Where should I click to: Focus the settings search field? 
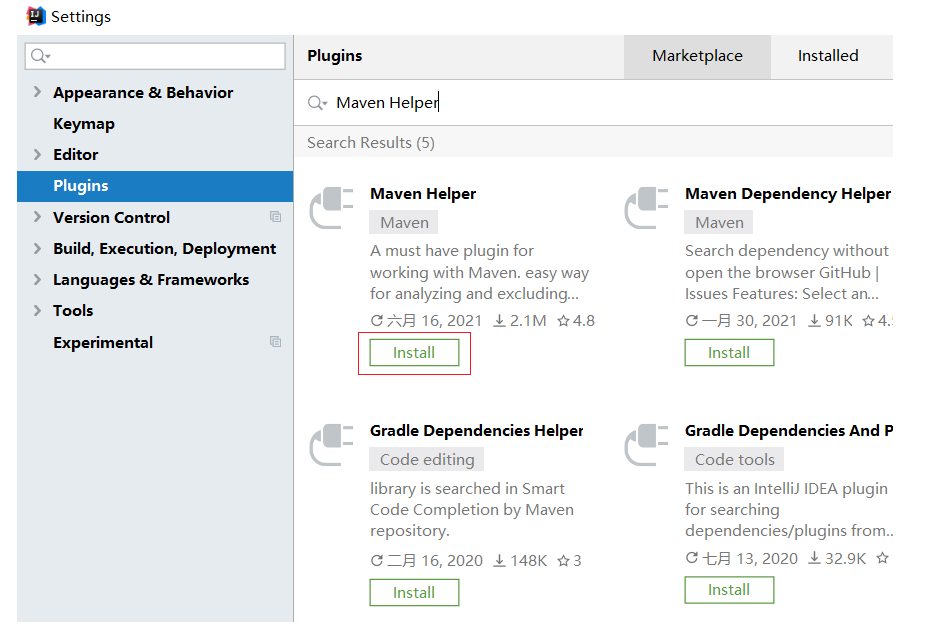coord(155,56)
